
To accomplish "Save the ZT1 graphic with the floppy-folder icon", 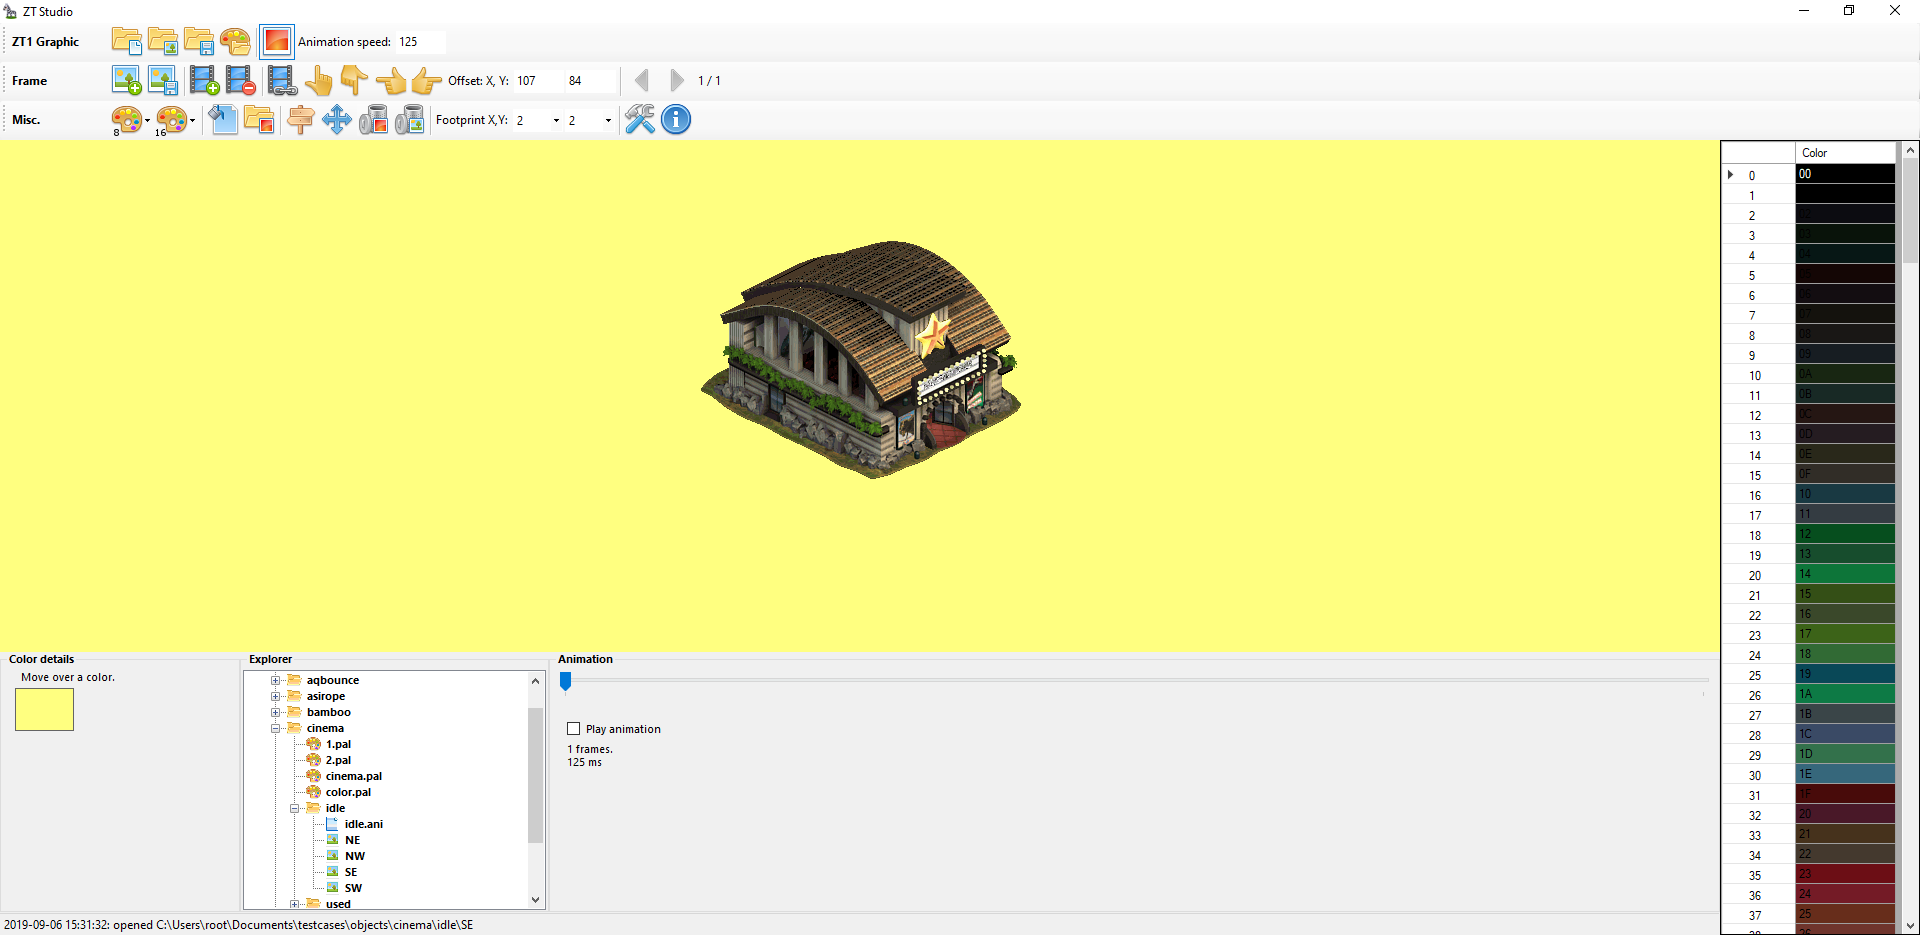I will (x=198, y=41).
